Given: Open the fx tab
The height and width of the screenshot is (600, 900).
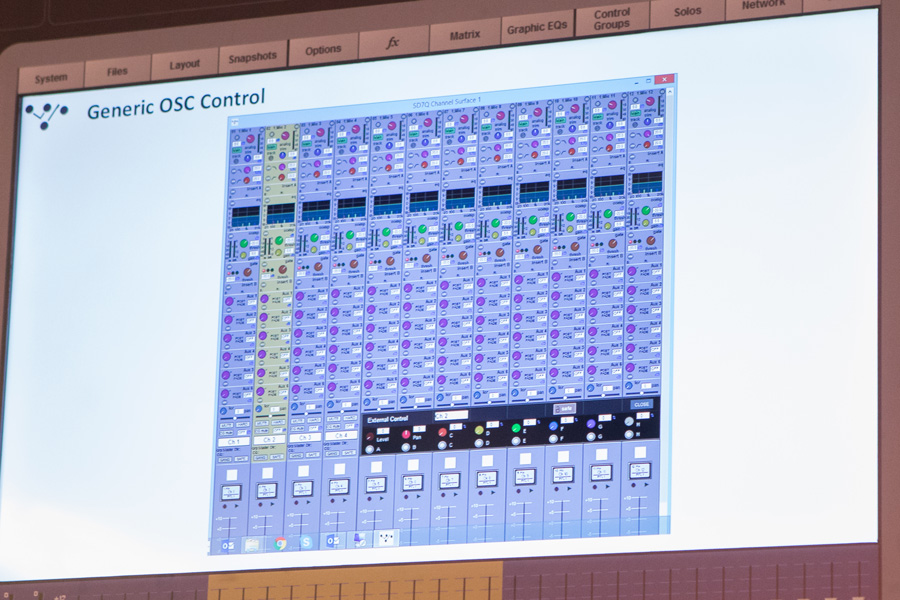Looking at the screenshot, I should pos(393,42).
